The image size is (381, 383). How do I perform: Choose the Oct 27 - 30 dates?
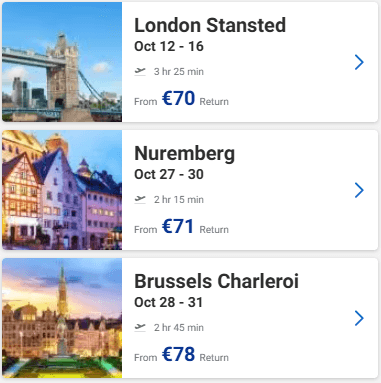[169, 174]
